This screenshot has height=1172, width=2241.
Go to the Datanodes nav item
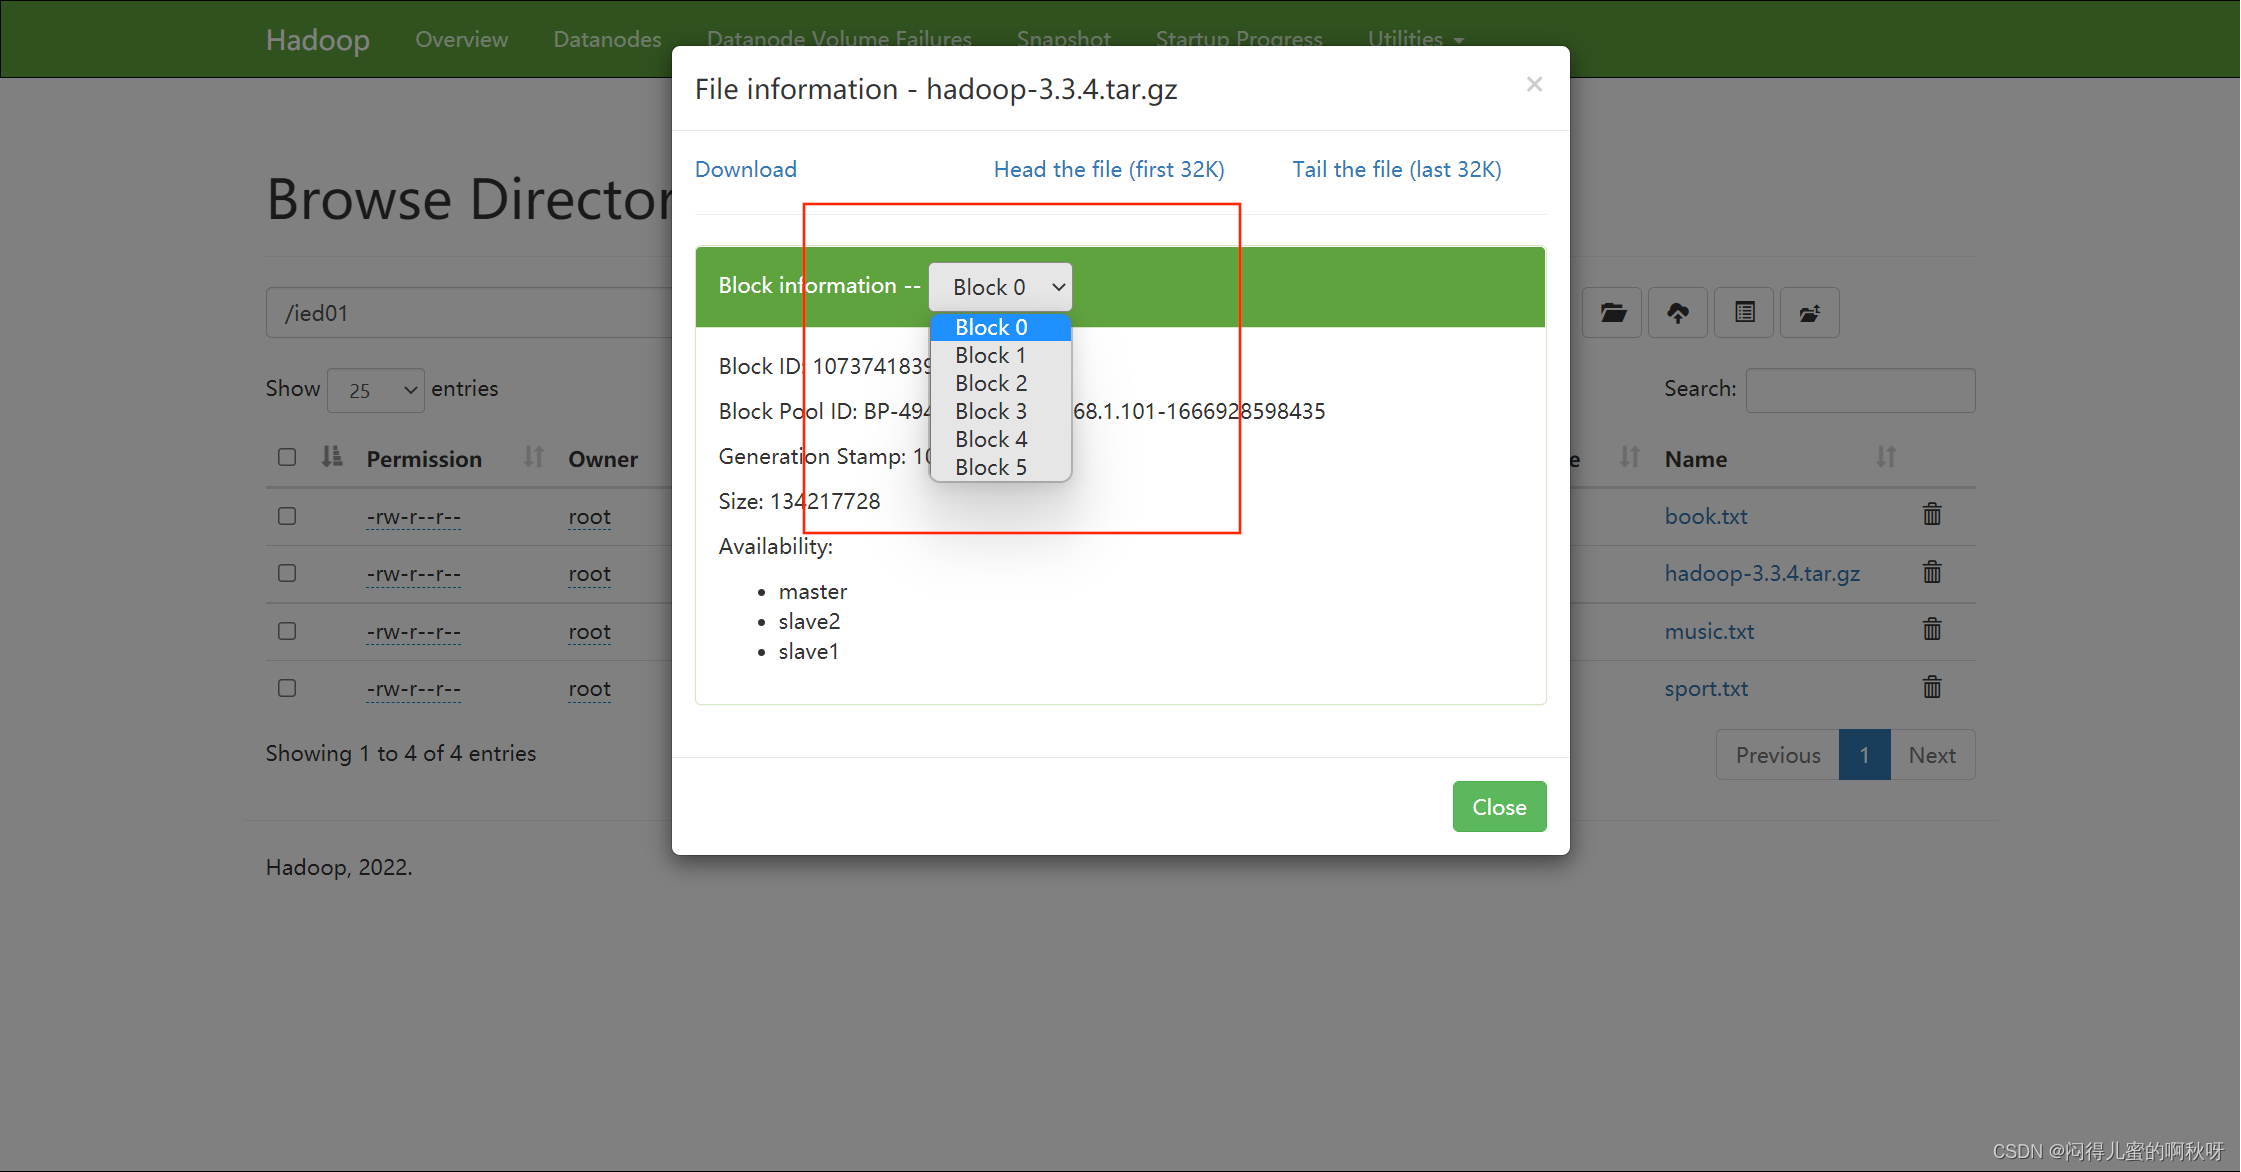coord(607,40)
